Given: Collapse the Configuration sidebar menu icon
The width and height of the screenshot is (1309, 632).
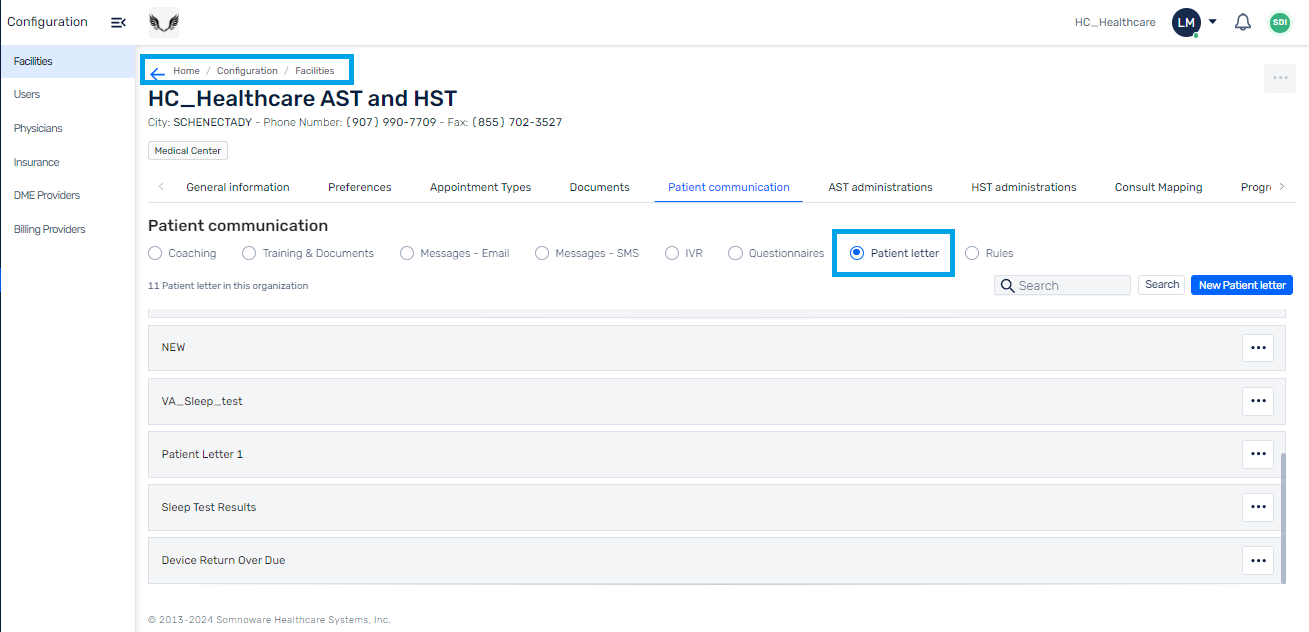Looking at the screenshot, I should point(118,22).
